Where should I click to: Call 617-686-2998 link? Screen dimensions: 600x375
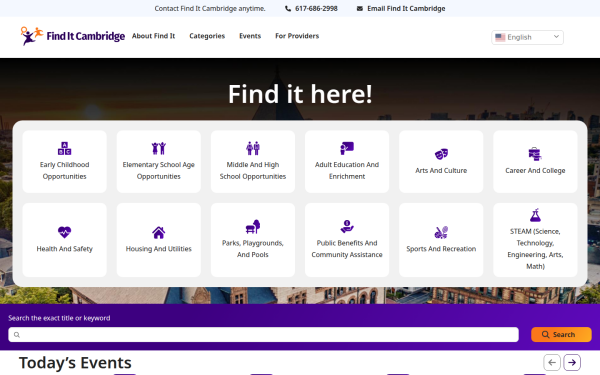(x=316, y=8)
